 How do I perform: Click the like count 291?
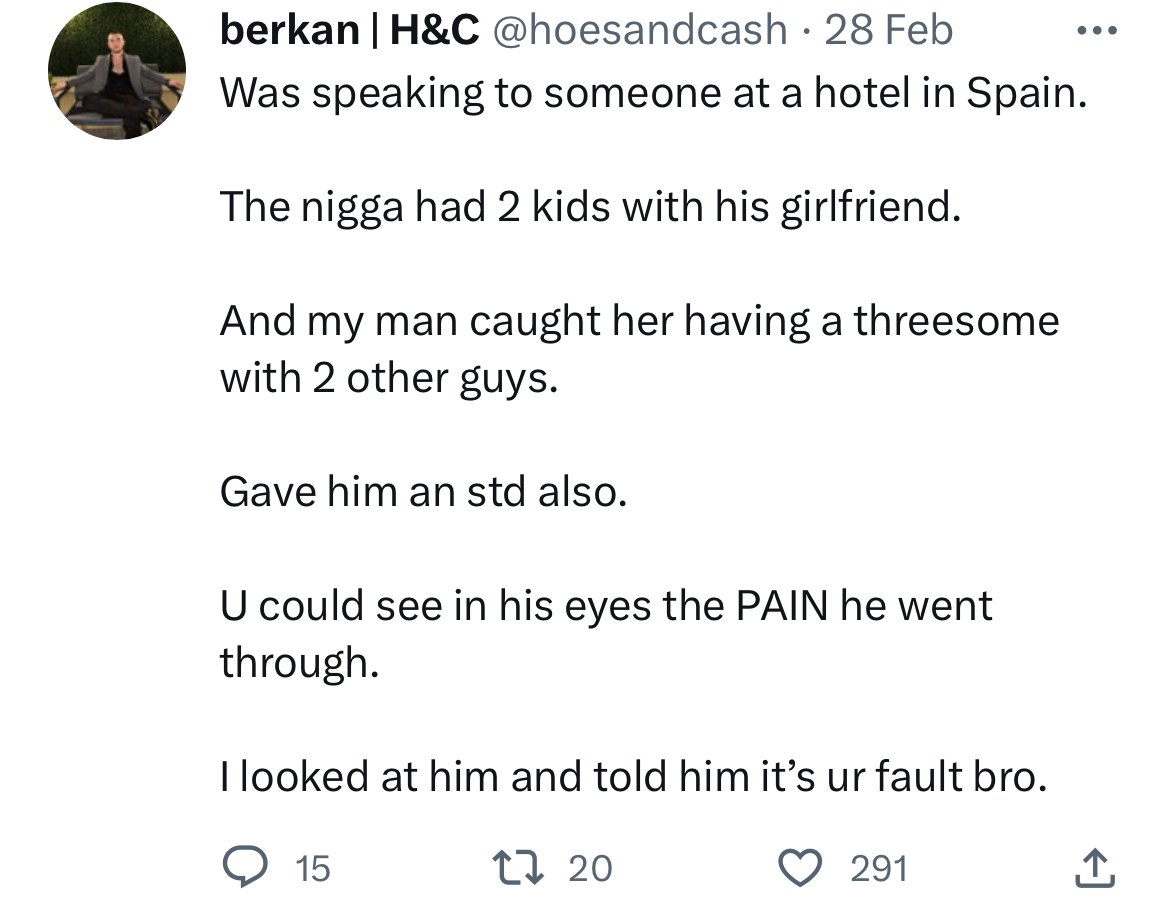[879, 869]
